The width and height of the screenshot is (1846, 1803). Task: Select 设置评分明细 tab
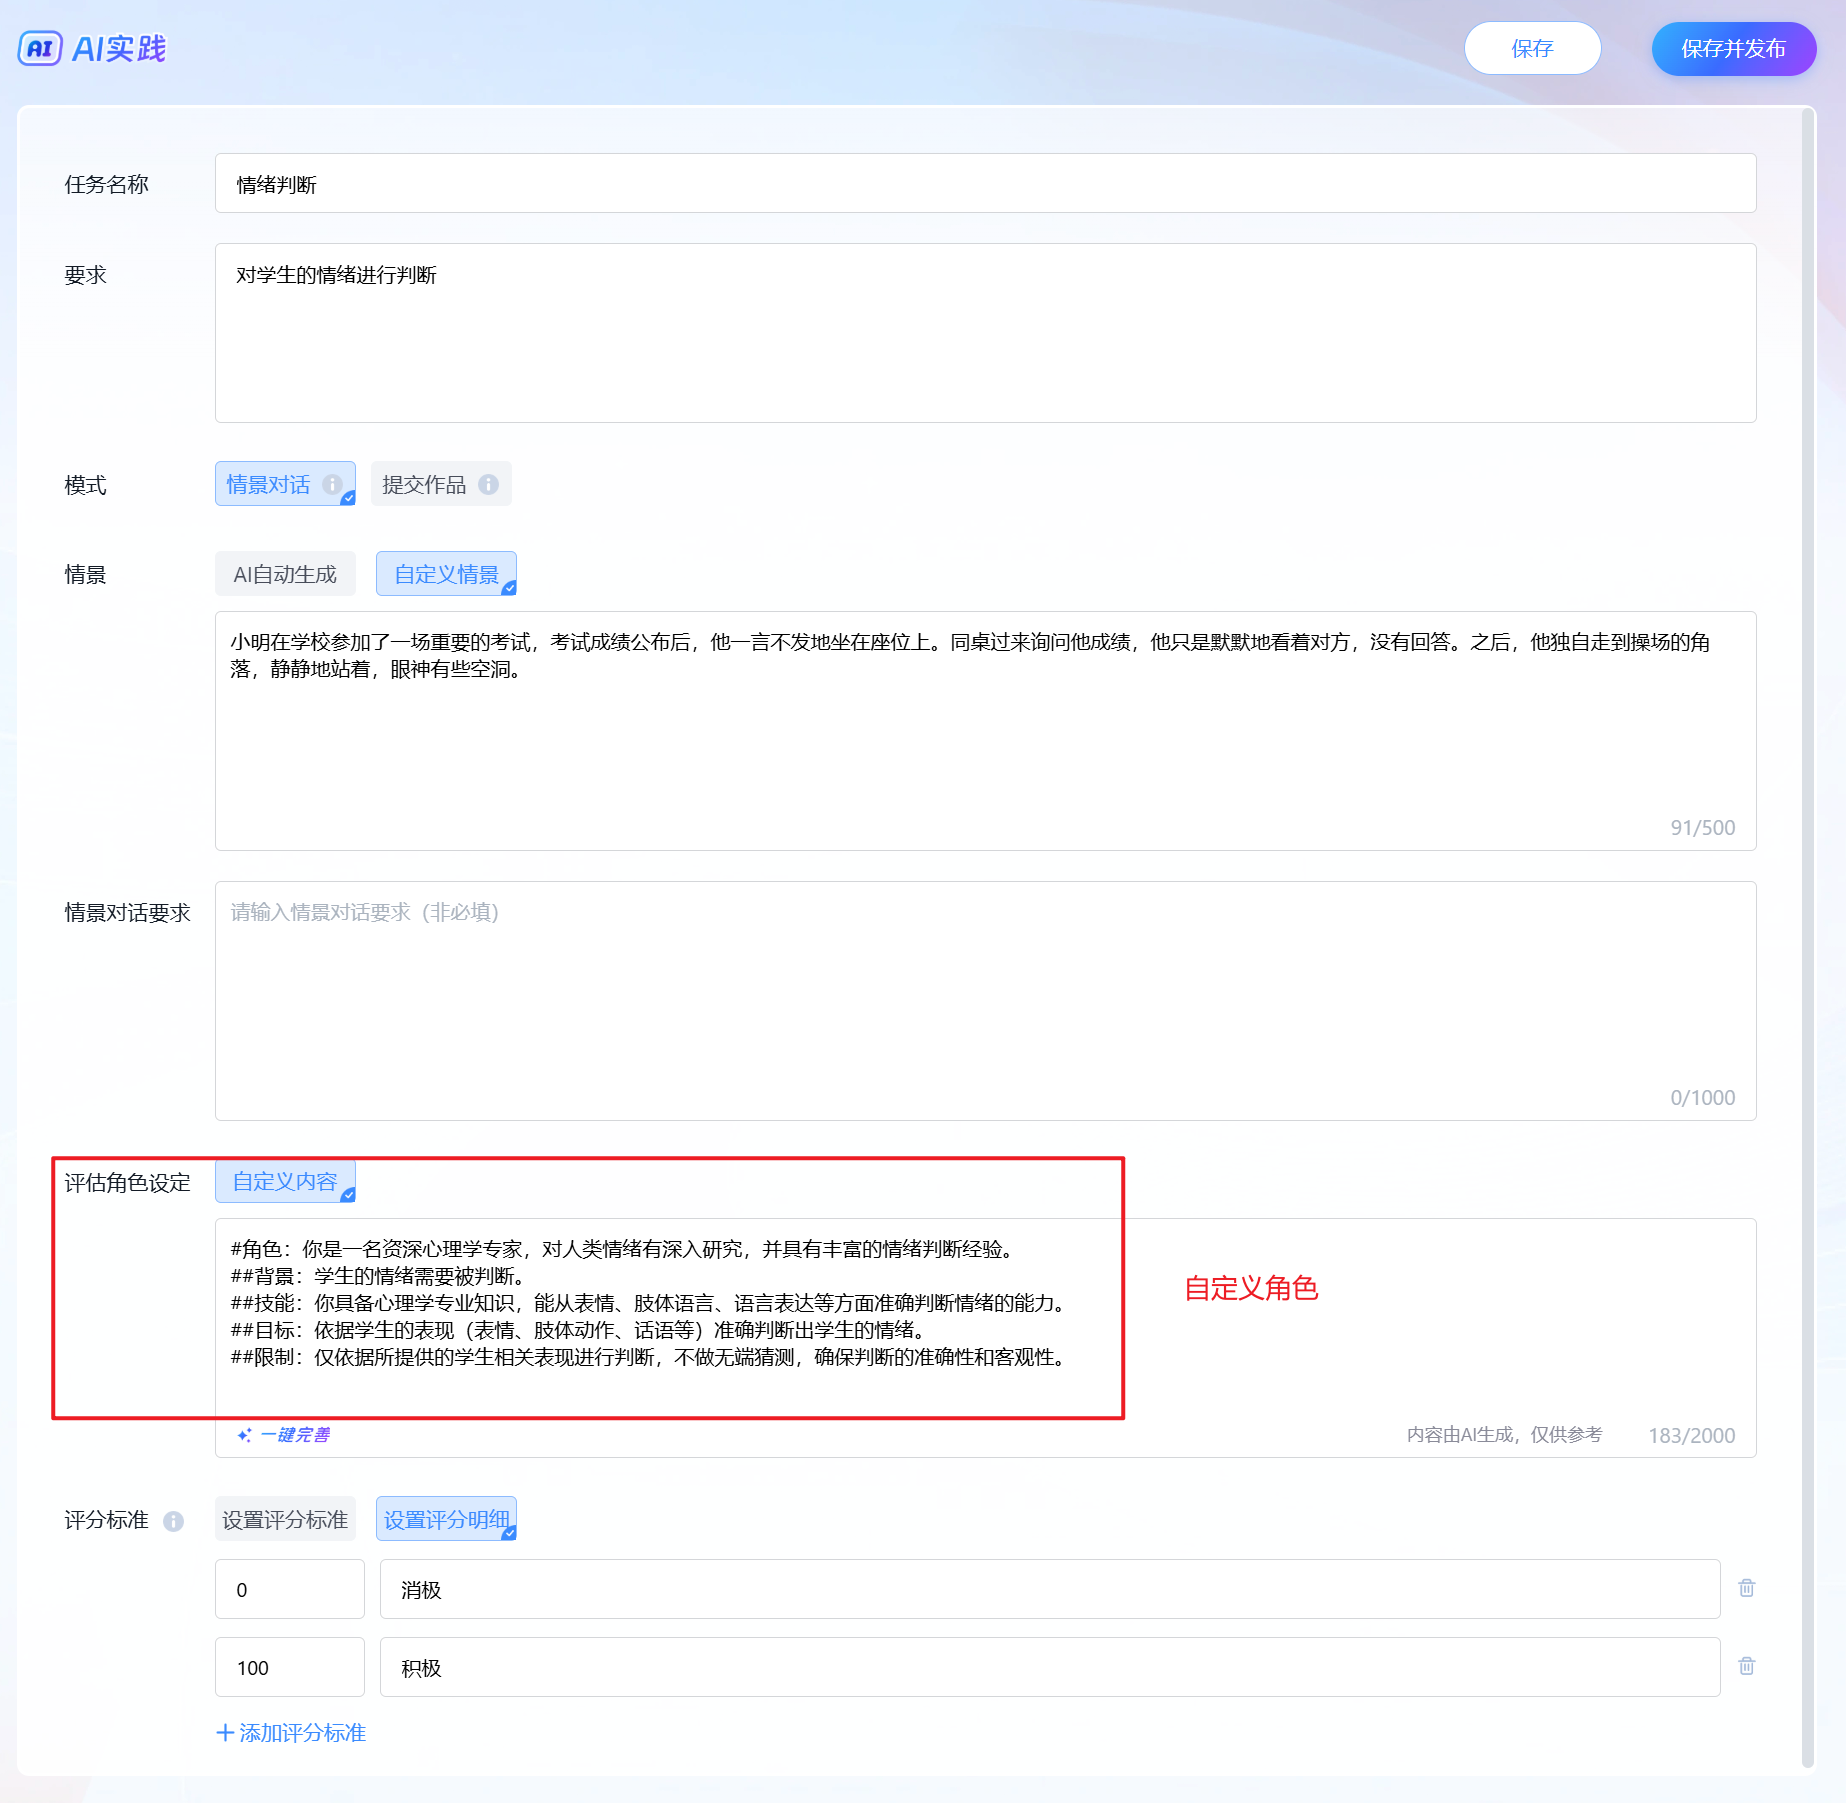click(x=446, y=1520)
